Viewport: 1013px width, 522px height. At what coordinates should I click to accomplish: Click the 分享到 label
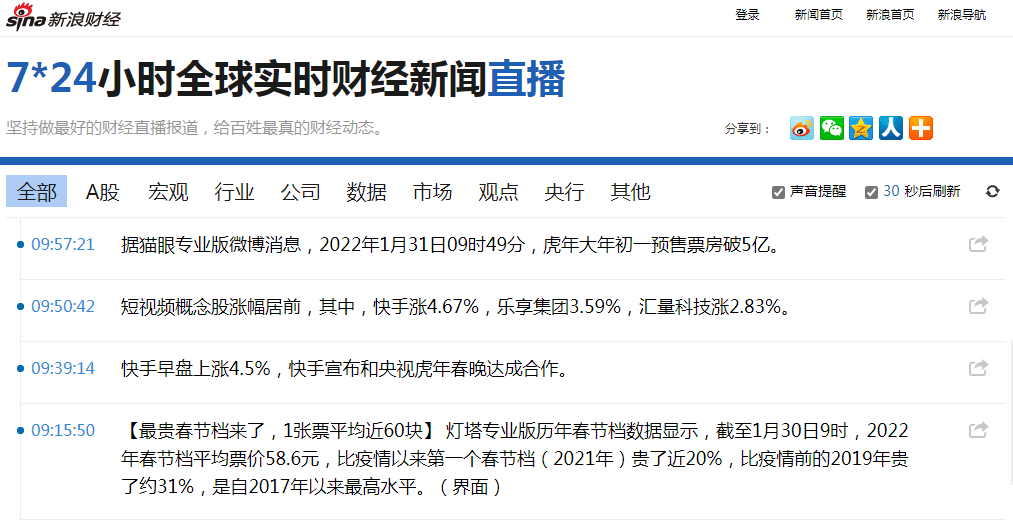coord(747,129)
